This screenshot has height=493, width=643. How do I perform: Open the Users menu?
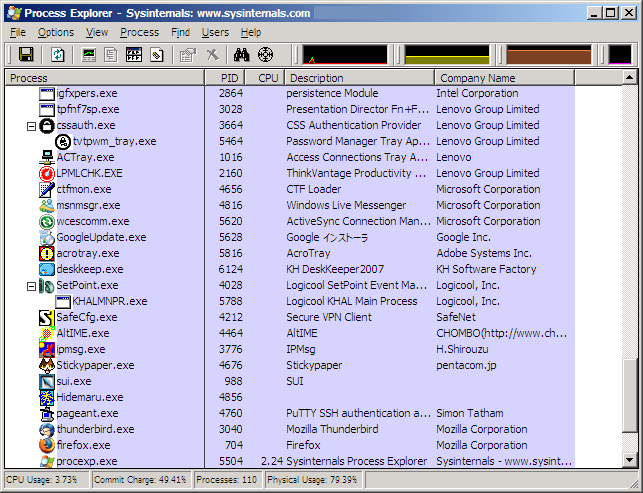click(x=215, y=32)
